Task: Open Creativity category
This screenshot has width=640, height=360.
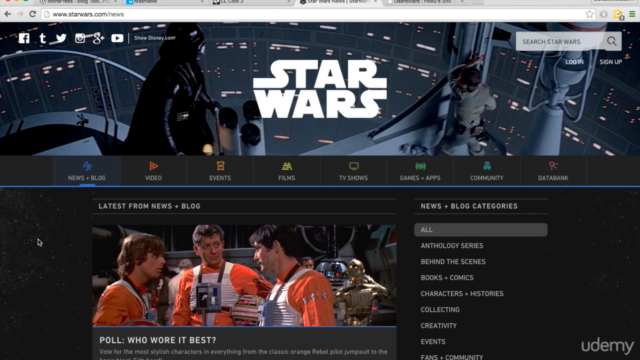Action: [439, 326]
